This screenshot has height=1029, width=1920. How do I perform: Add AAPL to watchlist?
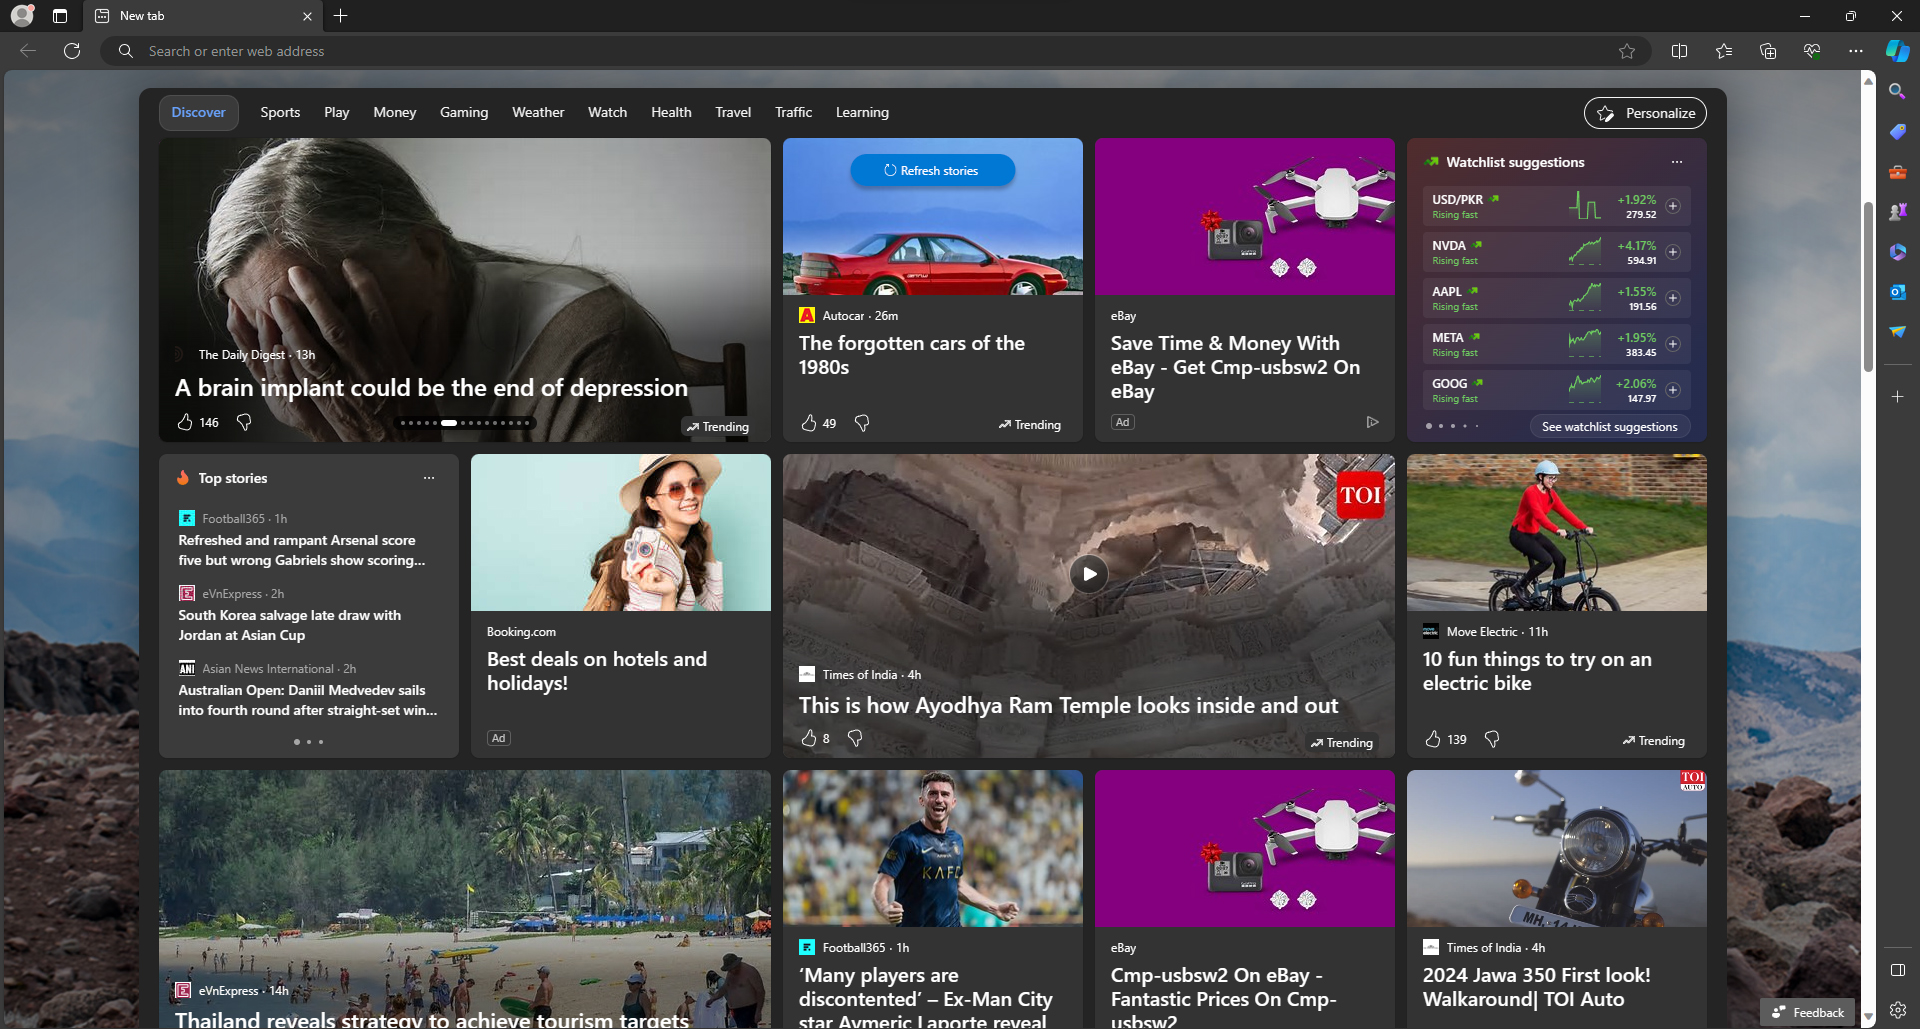pyautogui.click(x=1673, y=298)
